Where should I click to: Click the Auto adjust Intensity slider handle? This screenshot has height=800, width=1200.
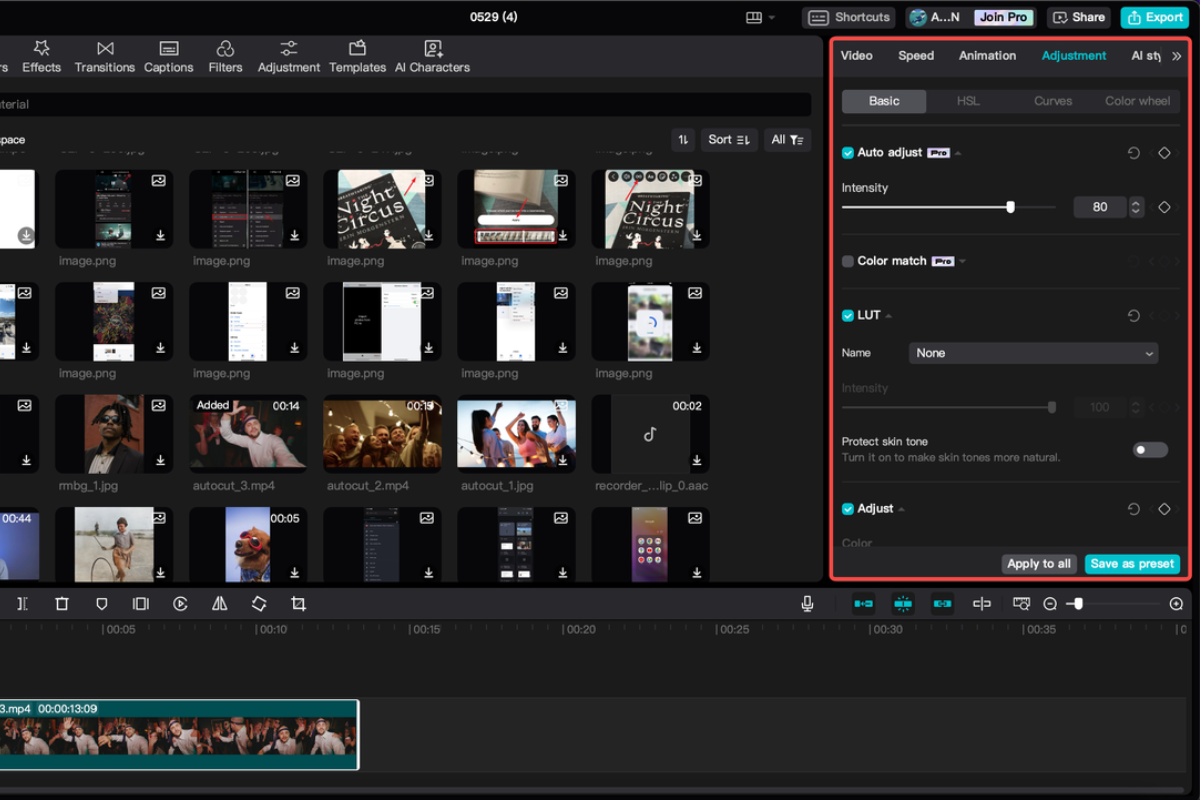[1010, 207]
